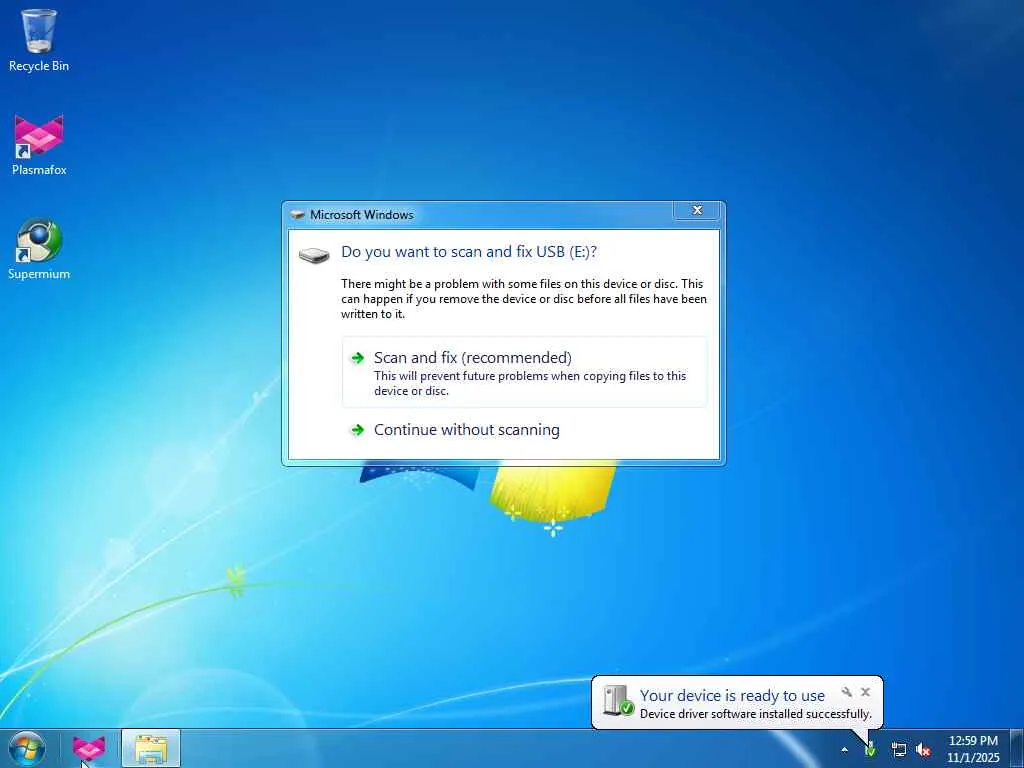Click the Show desktop strip
The width and height of the screenshot is (1024, 768).
click(x=1017, y=749)
